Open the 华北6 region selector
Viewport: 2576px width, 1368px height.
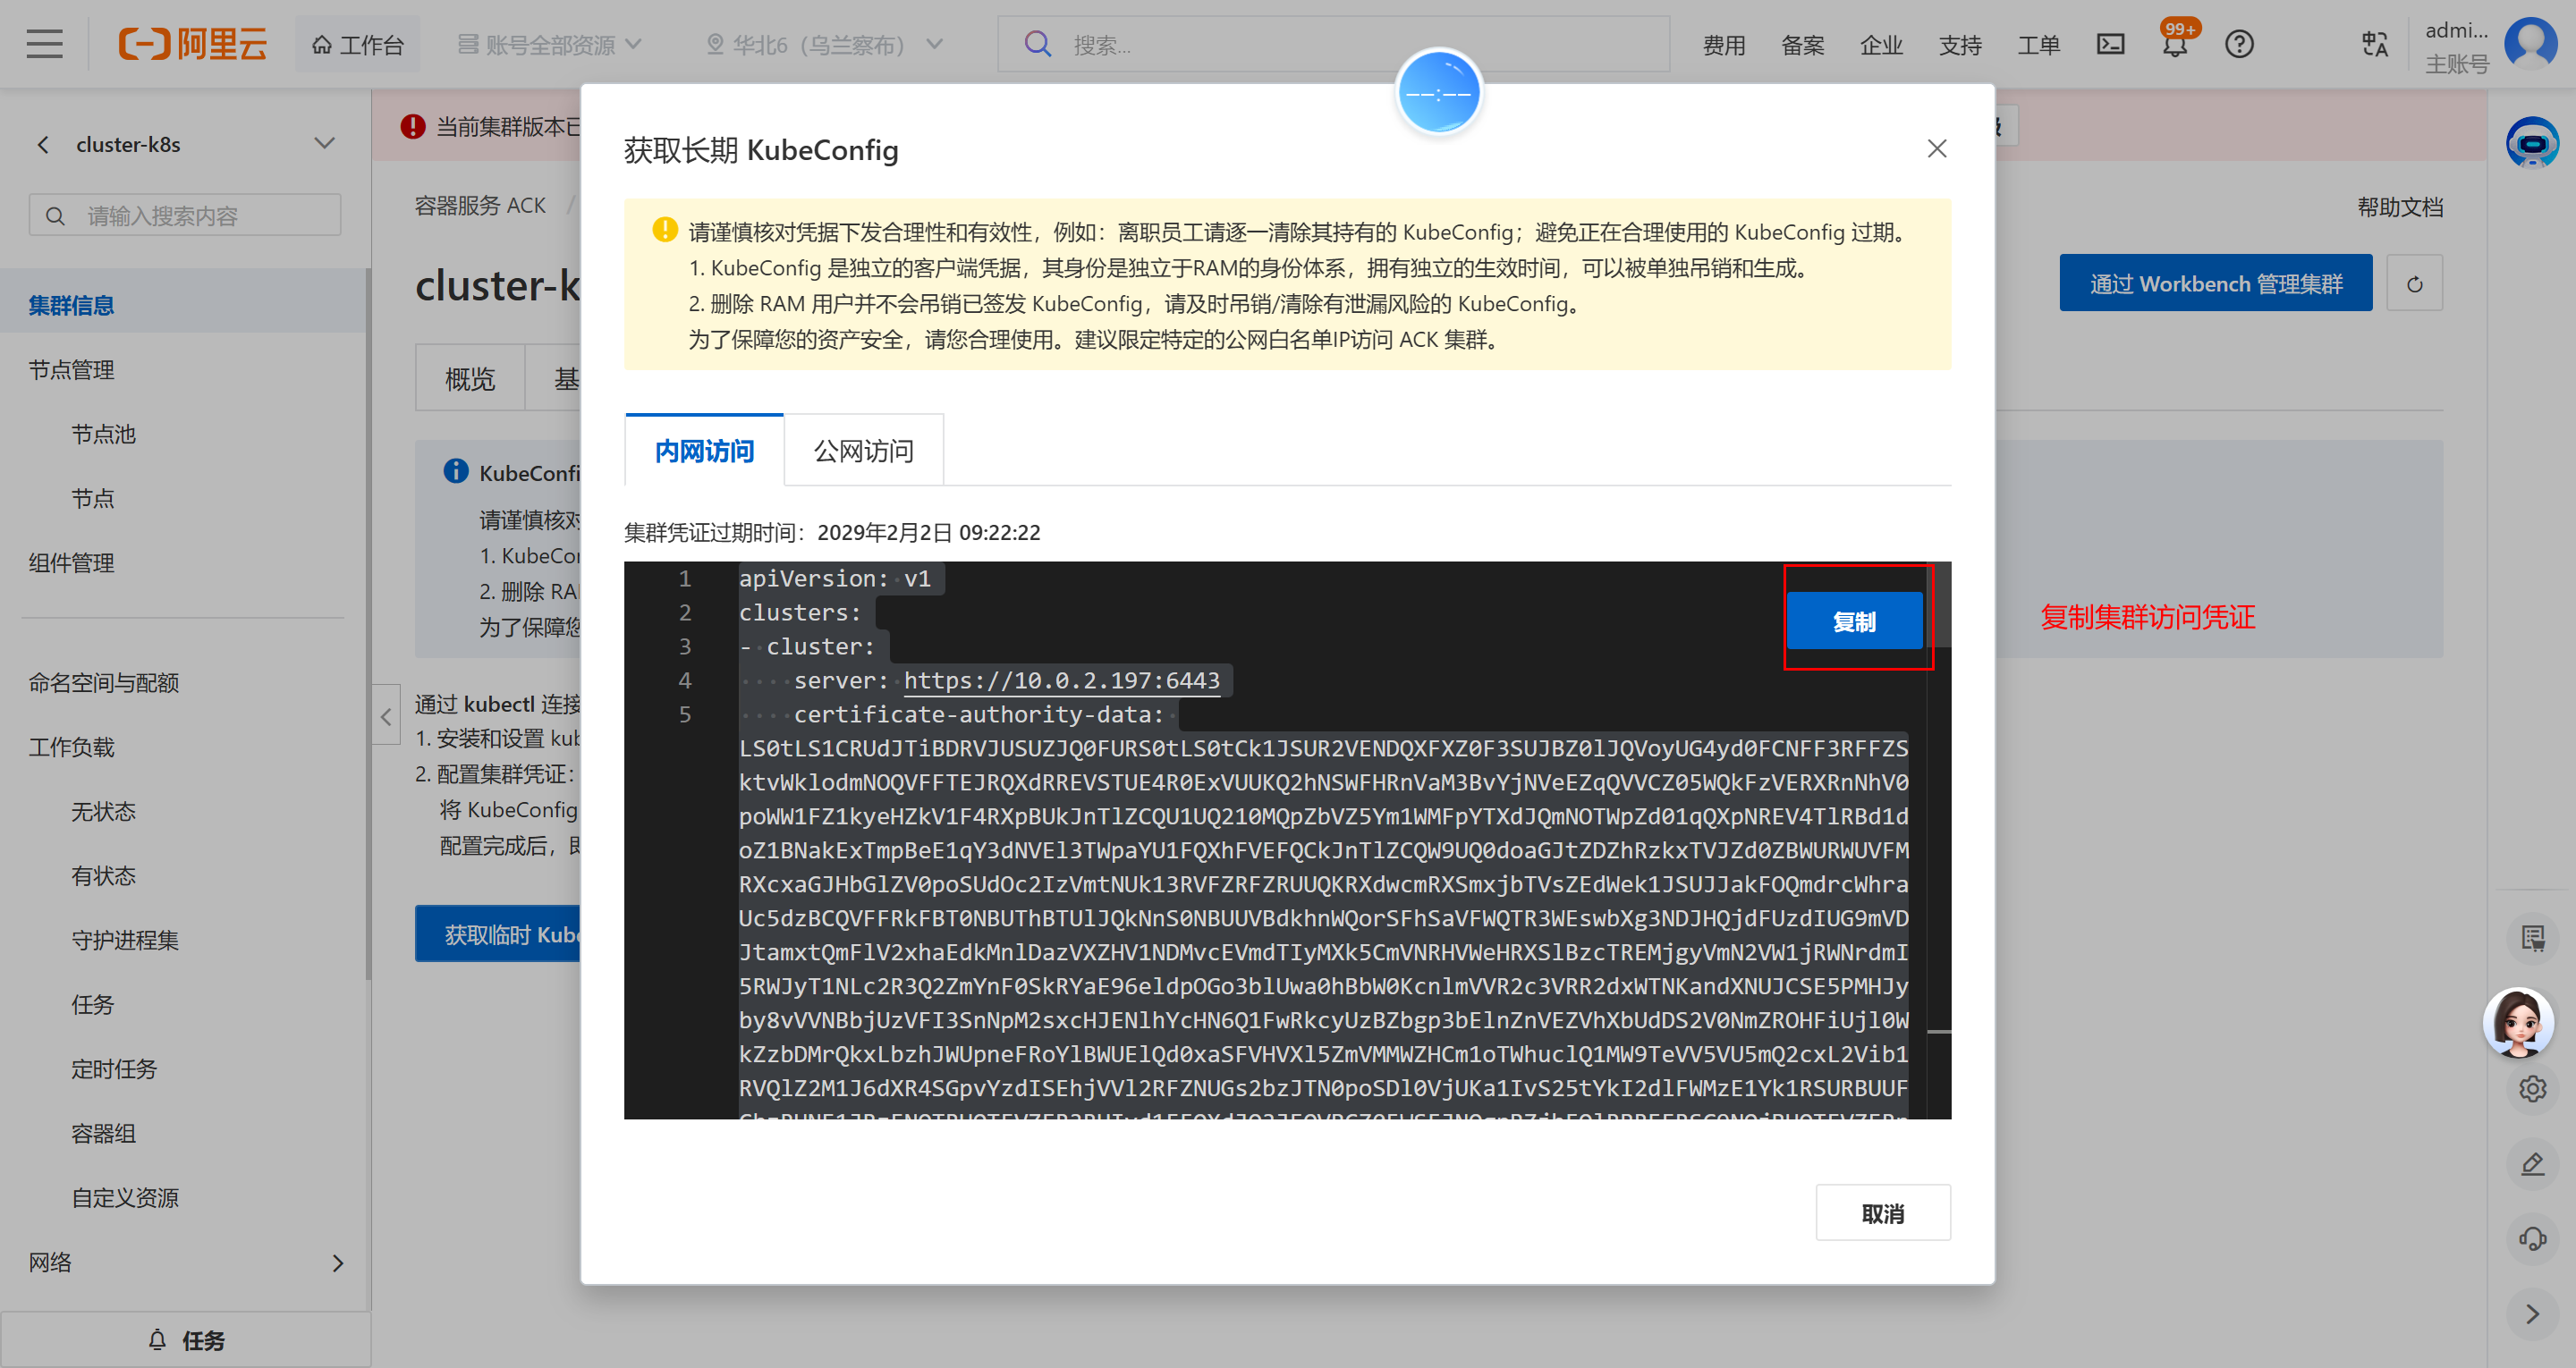click(x=825, y=44)
